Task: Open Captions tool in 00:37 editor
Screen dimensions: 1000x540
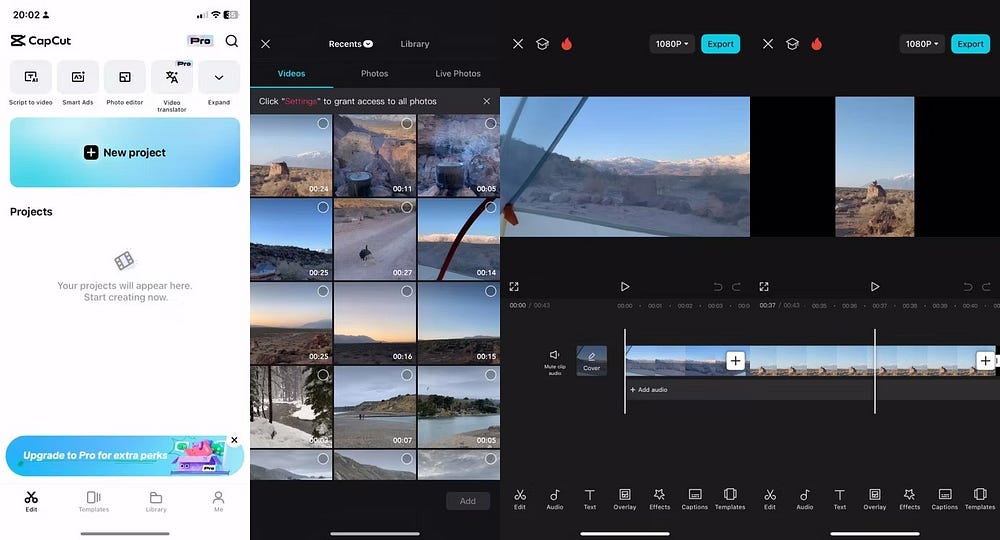Action: pyautogui.click(x=945, y=499)
